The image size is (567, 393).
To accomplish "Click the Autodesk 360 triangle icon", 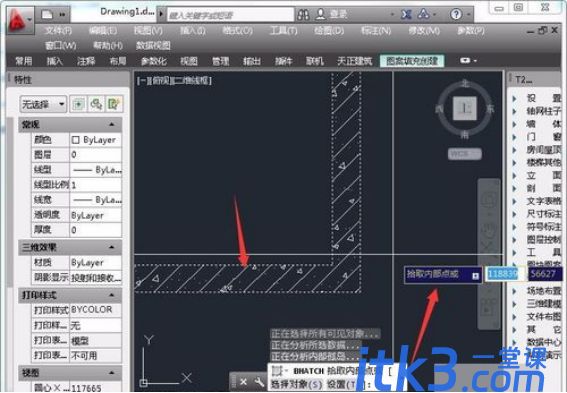I will pos(423,14).
